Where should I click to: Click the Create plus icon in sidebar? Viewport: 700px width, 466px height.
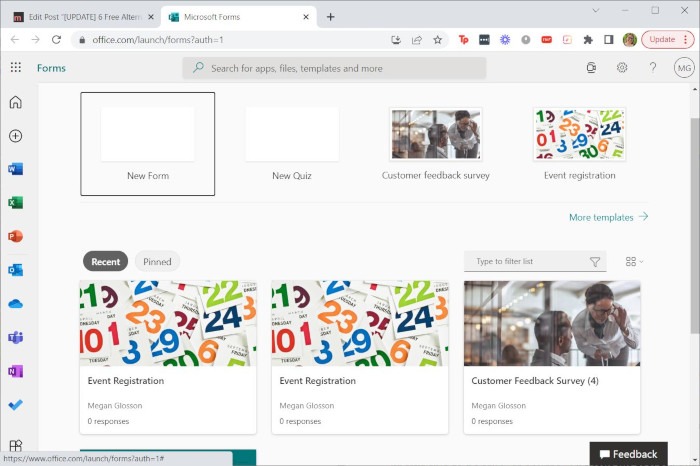coord(16,136)
